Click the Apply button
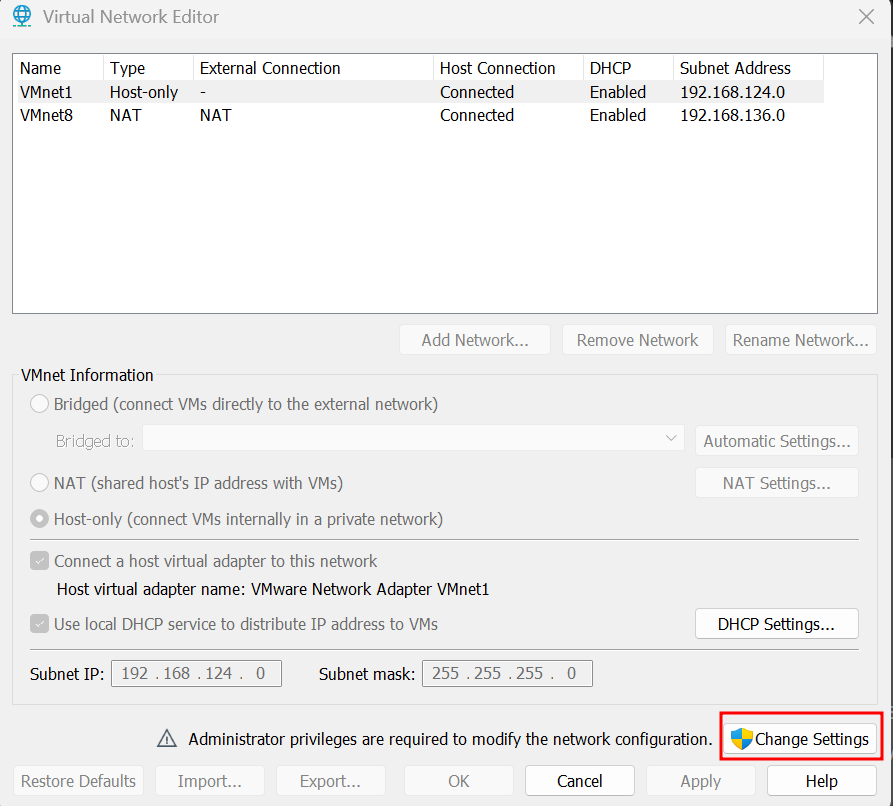Viewport: 893px width, 806px height. [701, 781]
